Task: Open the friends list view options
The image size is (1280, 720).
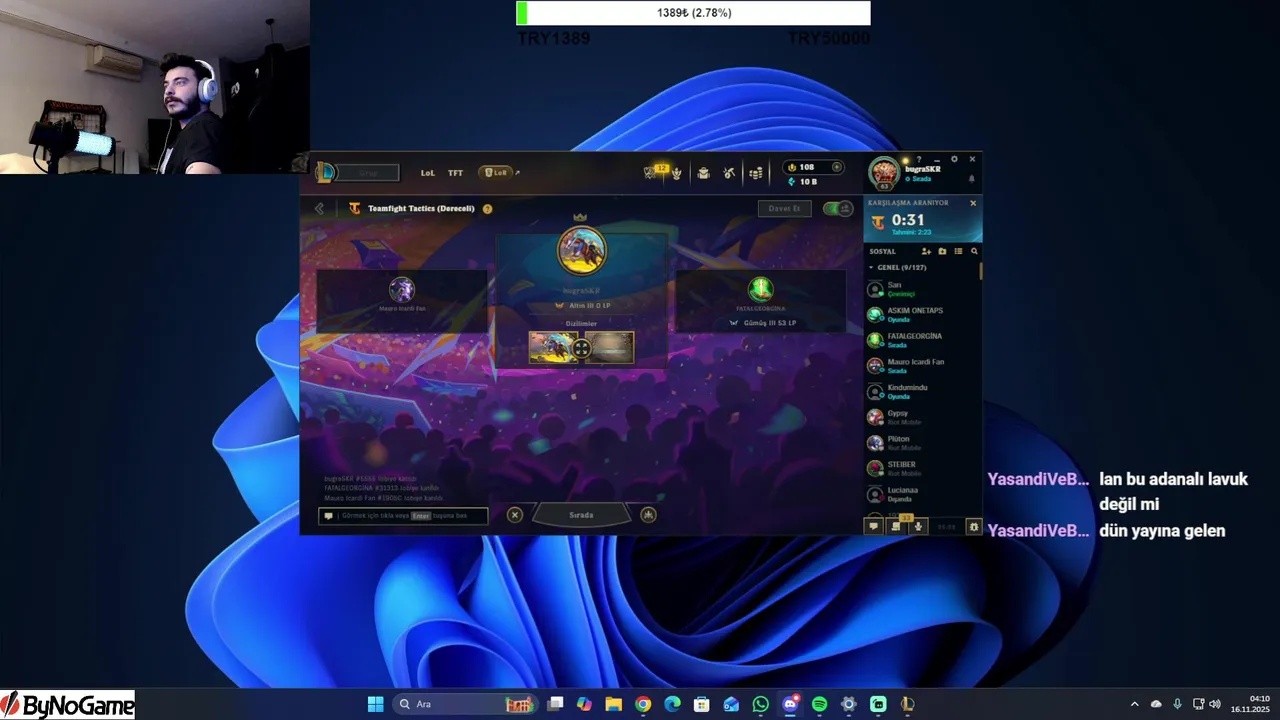Action: tap(958, 251)
